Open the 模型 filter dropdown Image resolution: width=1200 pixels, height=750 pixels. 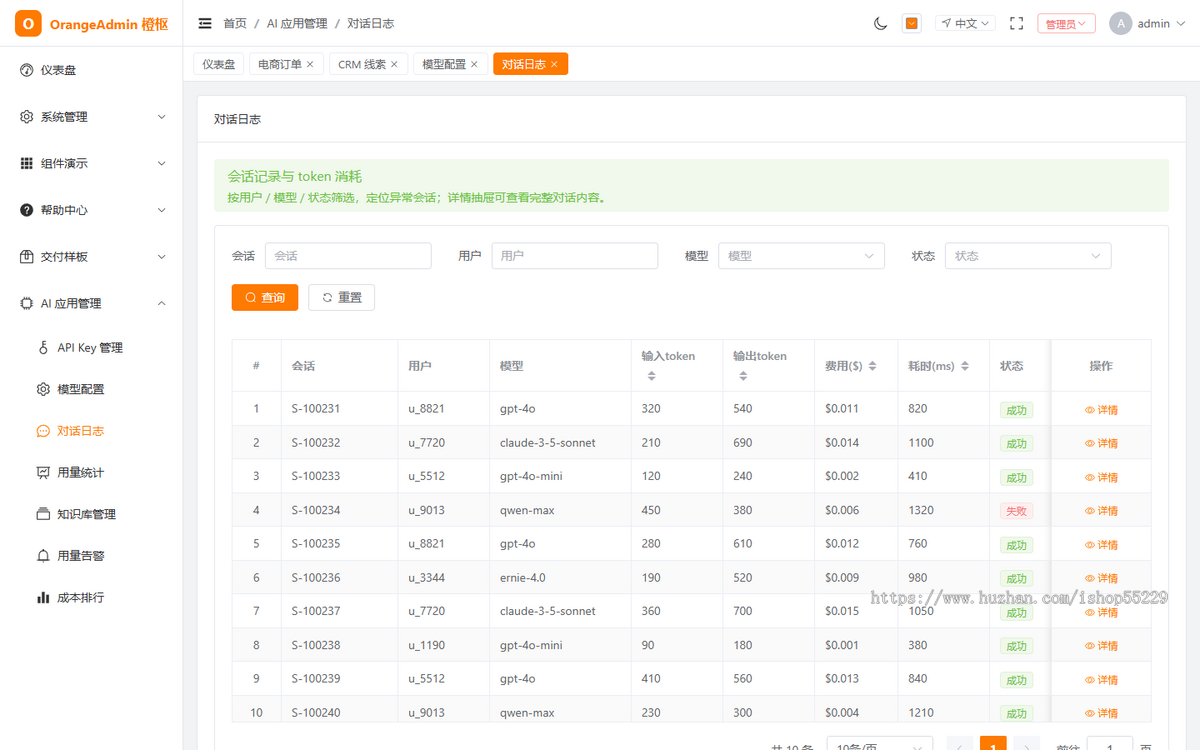pos(801,256)
